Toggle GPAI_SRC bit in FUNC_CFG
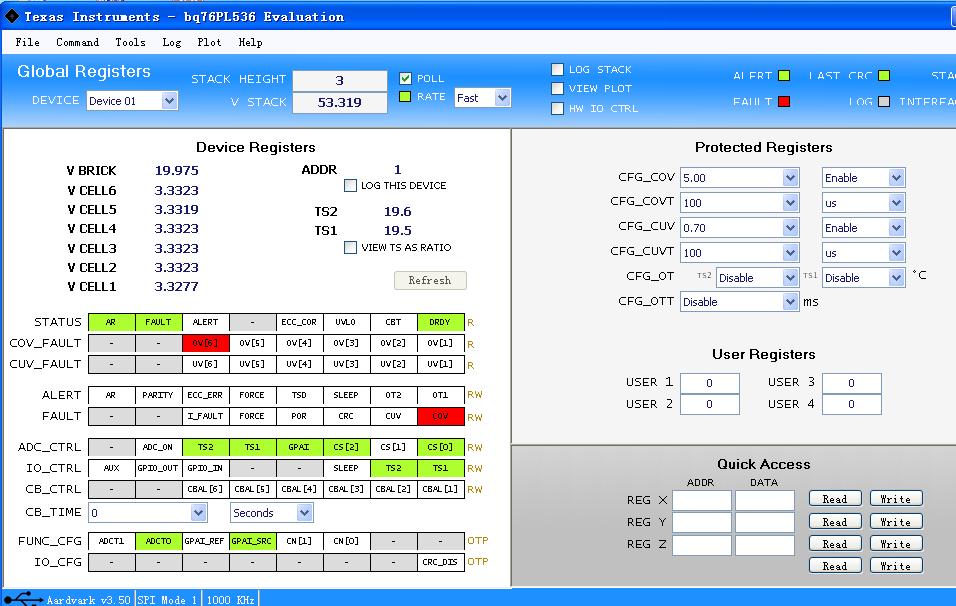 tap(252, 541)
